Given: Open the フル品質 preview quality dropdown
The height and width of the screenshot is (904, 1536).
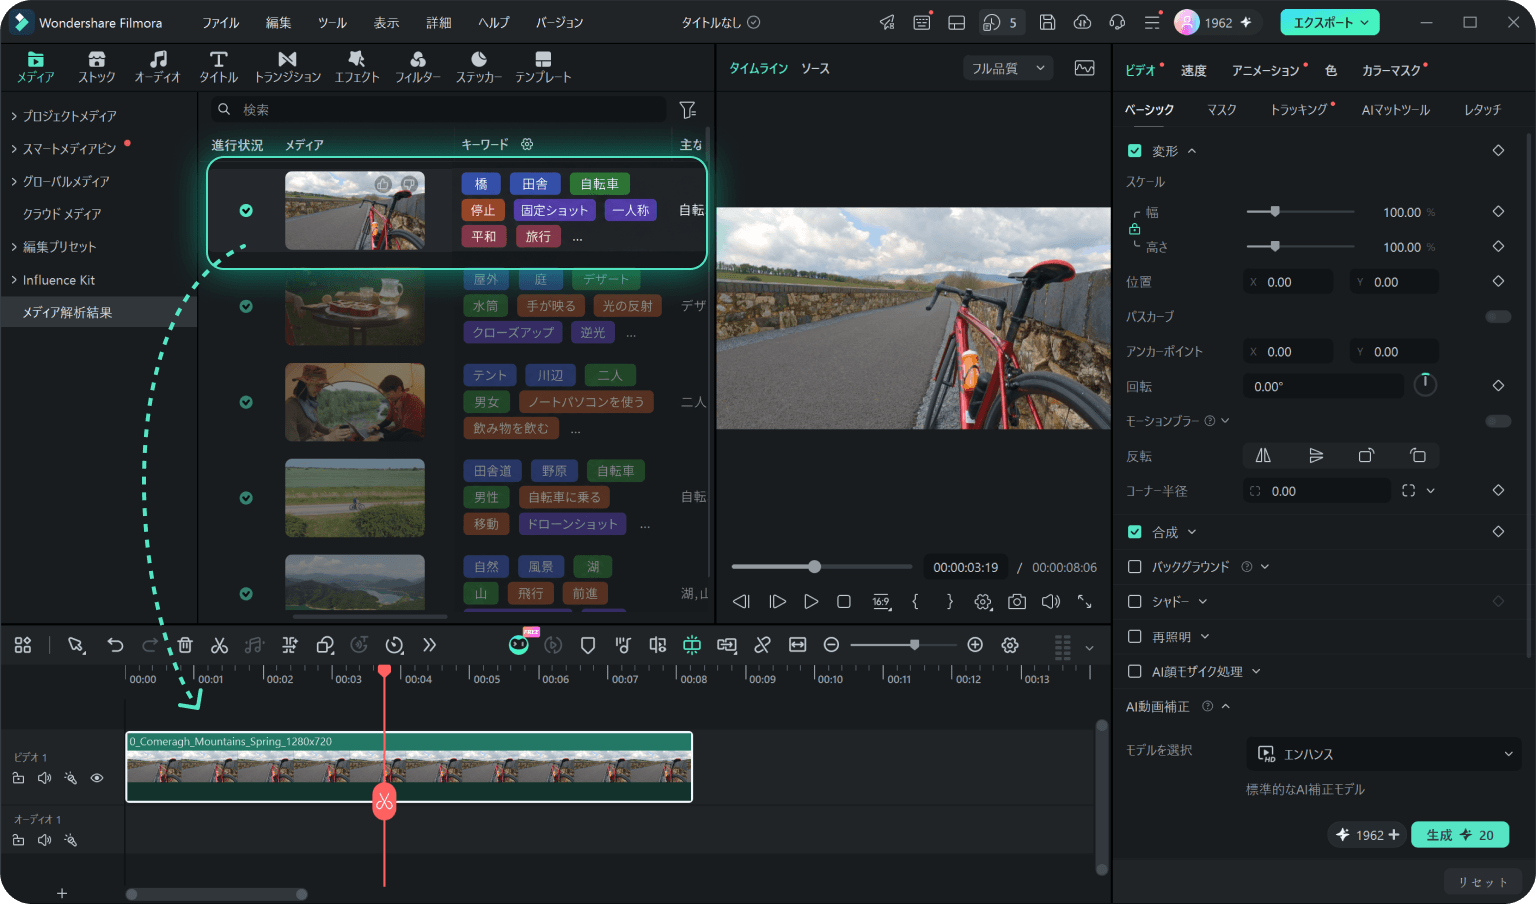Looking at the screenshot, I should [1008, 68].
